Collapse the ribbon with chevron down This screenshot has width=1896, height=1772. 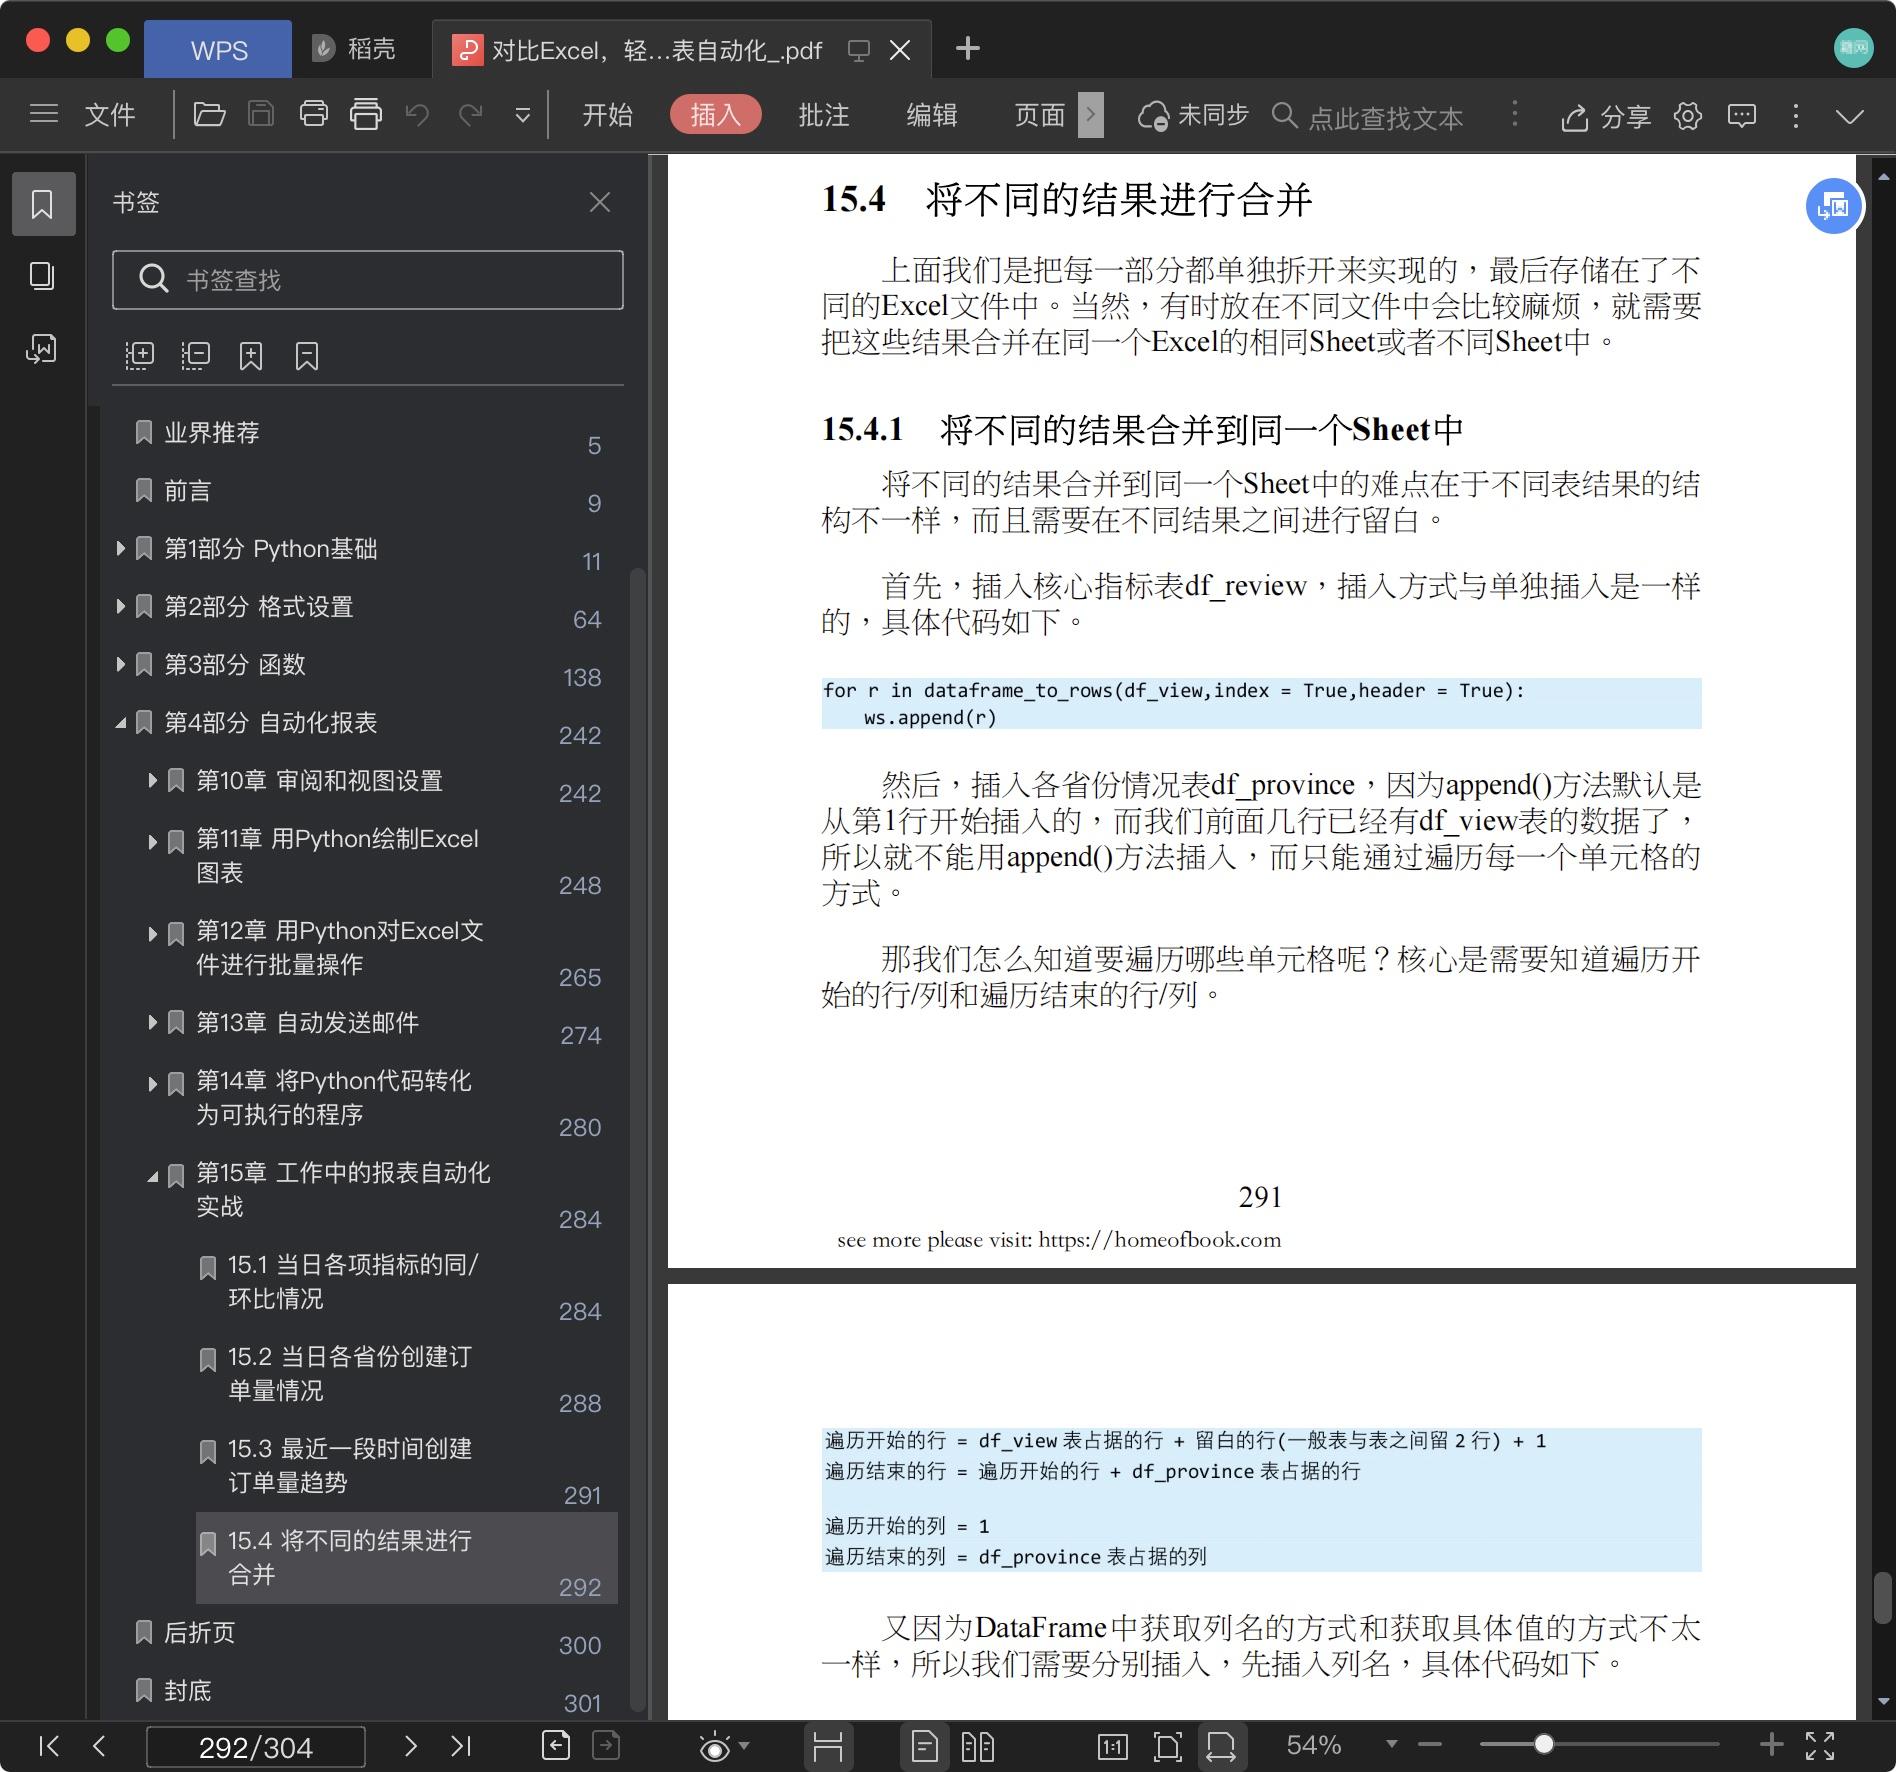1850,117
